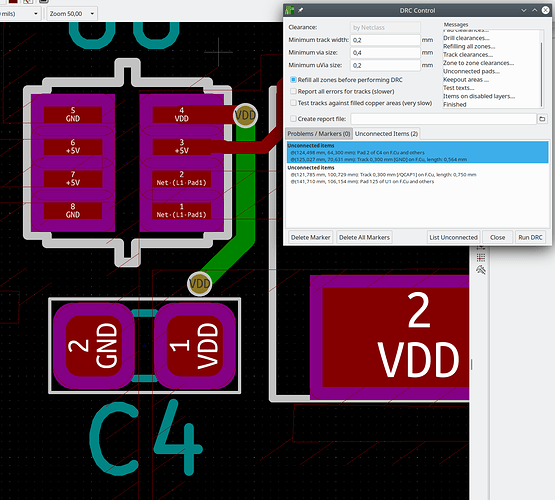Image resolution: width=555 pixels, height=500 pixels.
Task: Click the Delete Marker button
Action: tap(310, 237)
